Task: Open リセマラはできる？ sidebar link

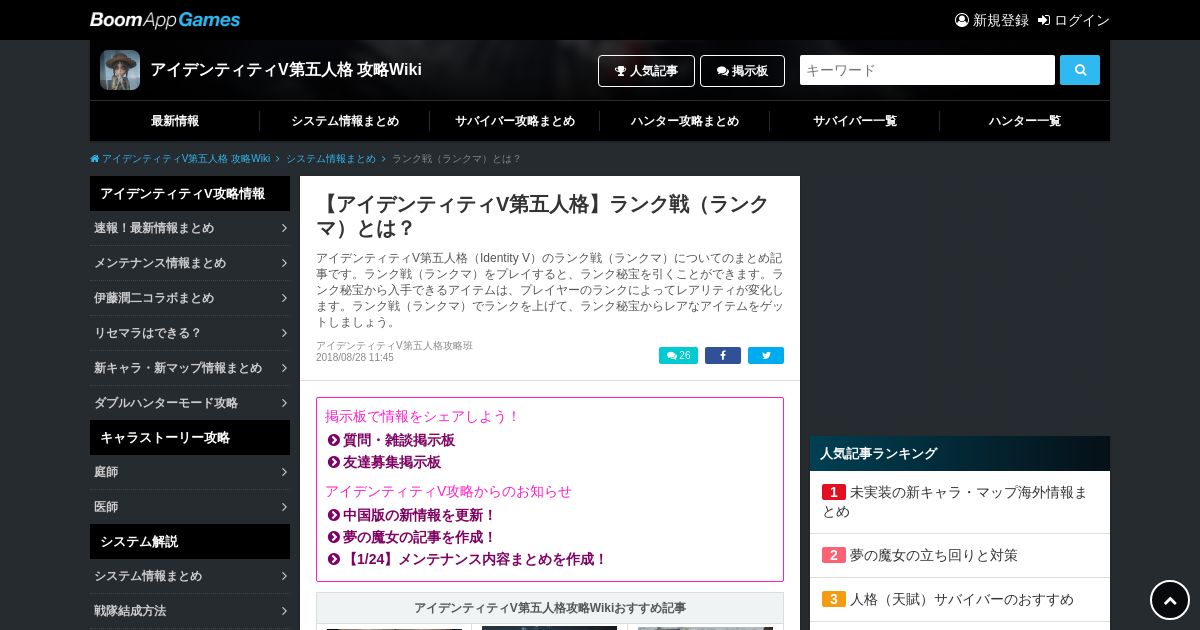Action: 190,333
